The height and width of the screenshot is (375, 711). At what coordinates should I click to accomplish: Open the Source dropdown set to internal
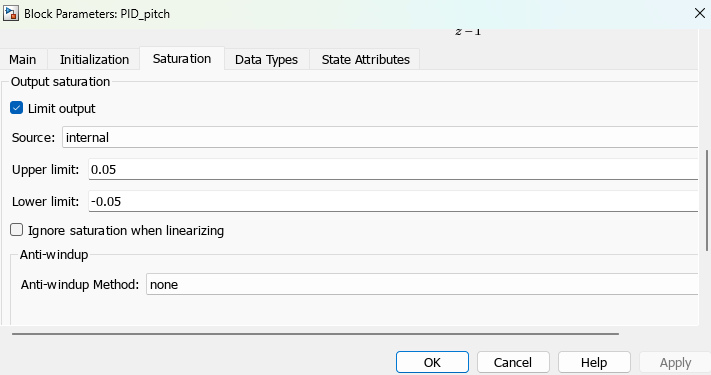pos(380,137)
